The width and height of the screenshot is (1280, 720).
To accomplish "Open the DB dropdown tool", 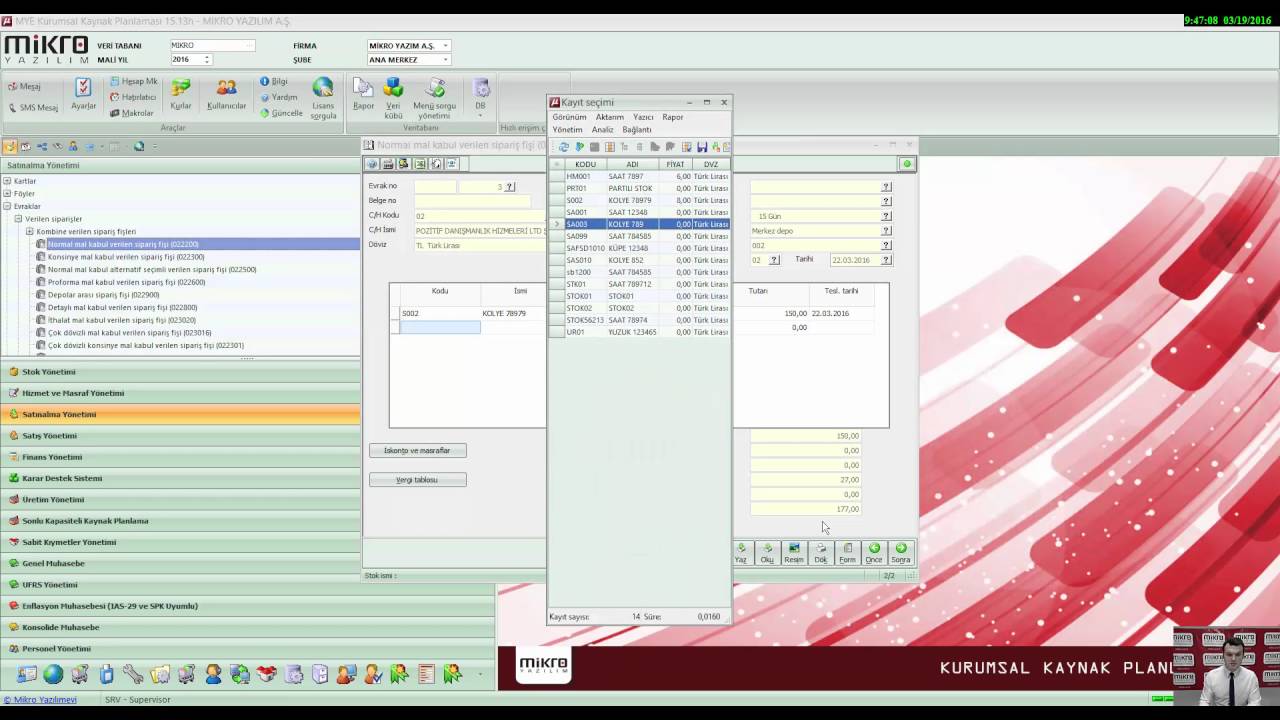I will [x=481, y=96].
